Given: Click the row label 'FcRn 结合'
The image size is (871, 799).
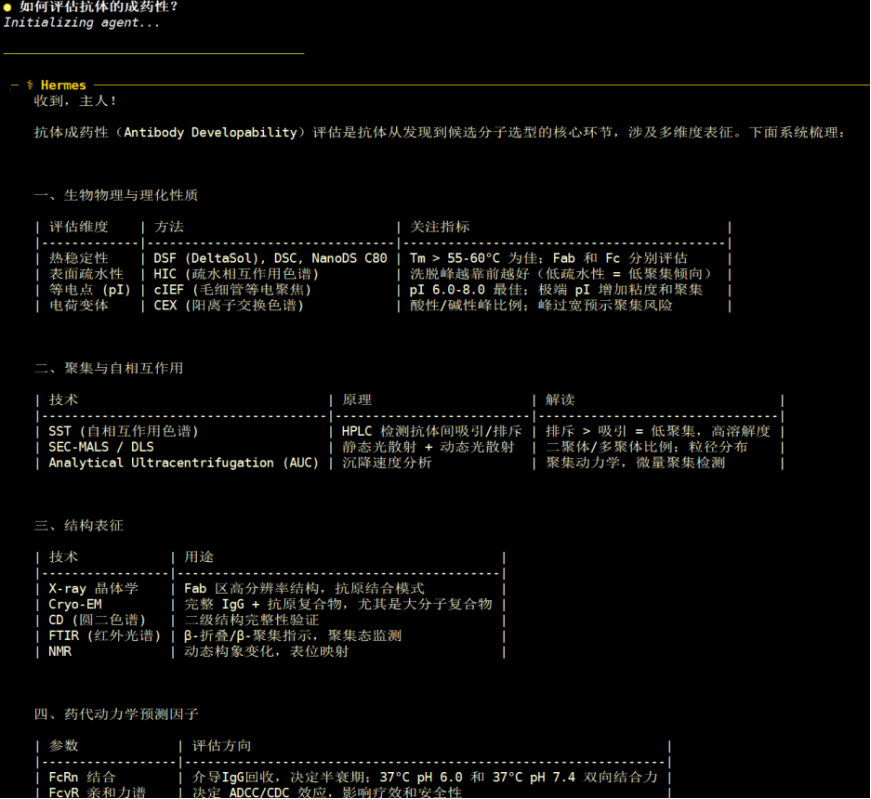Looking at the screenshot, I should 82,777.
